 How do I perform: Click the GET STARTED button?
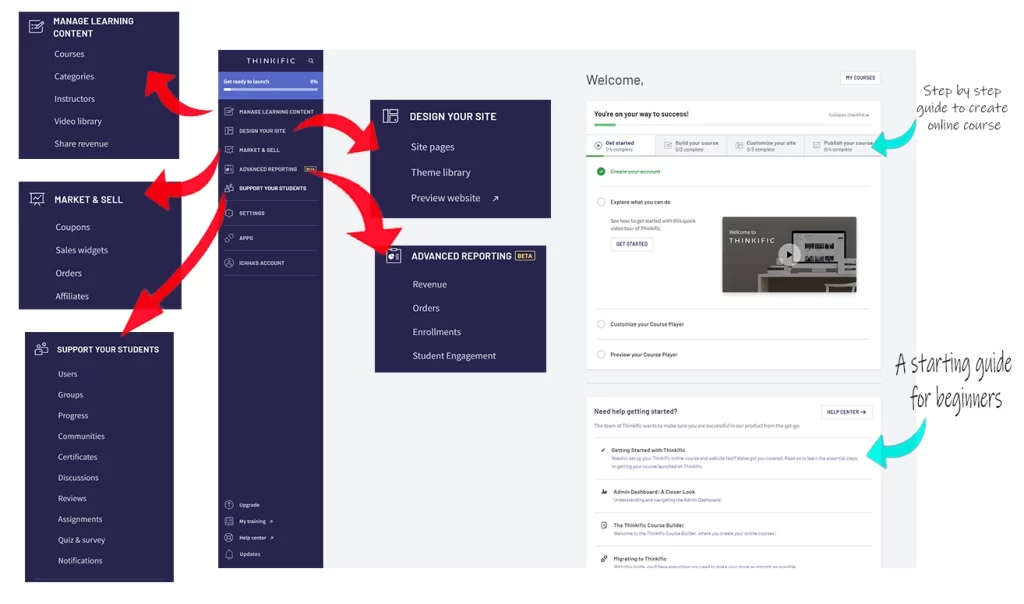point(632,244)
